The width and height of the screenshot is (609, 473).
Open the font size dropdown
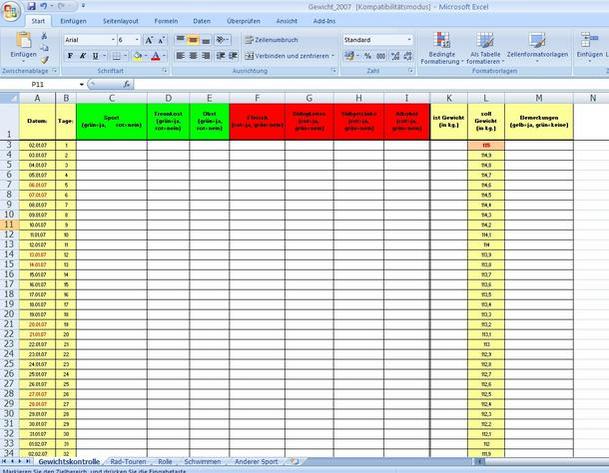pos(137,40)
